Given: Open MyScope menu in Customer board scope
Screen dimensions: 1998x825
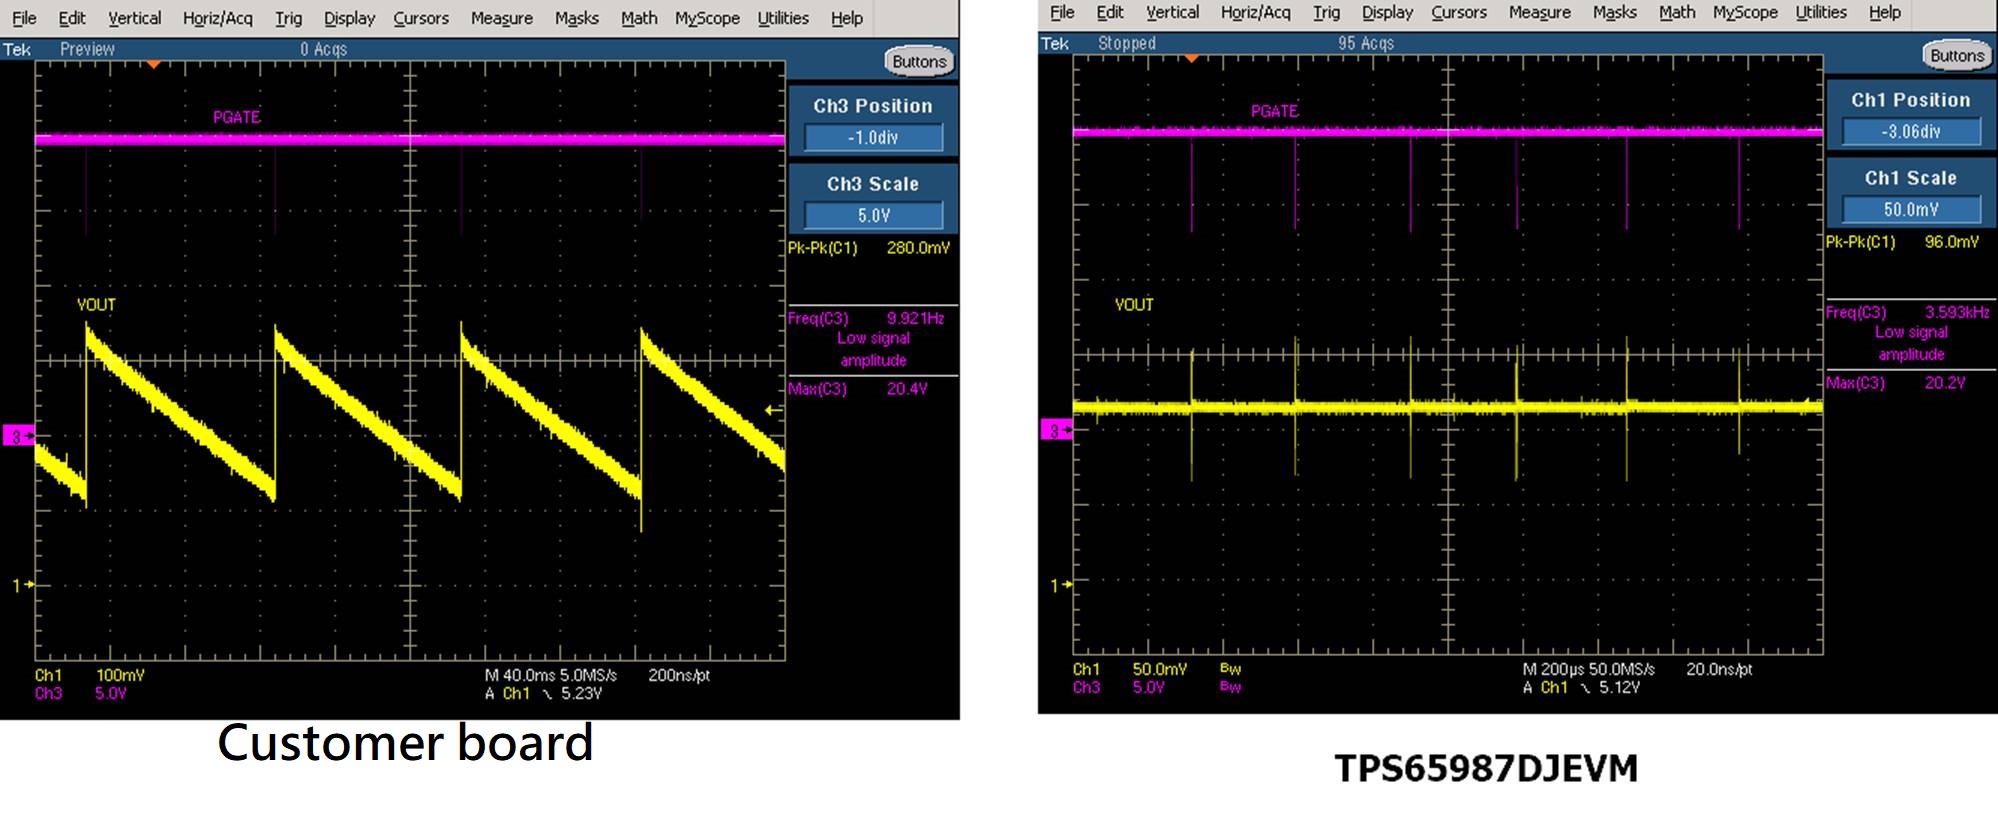Looking at the screenshot, I should pyautogui.click(x=707, y=18).
